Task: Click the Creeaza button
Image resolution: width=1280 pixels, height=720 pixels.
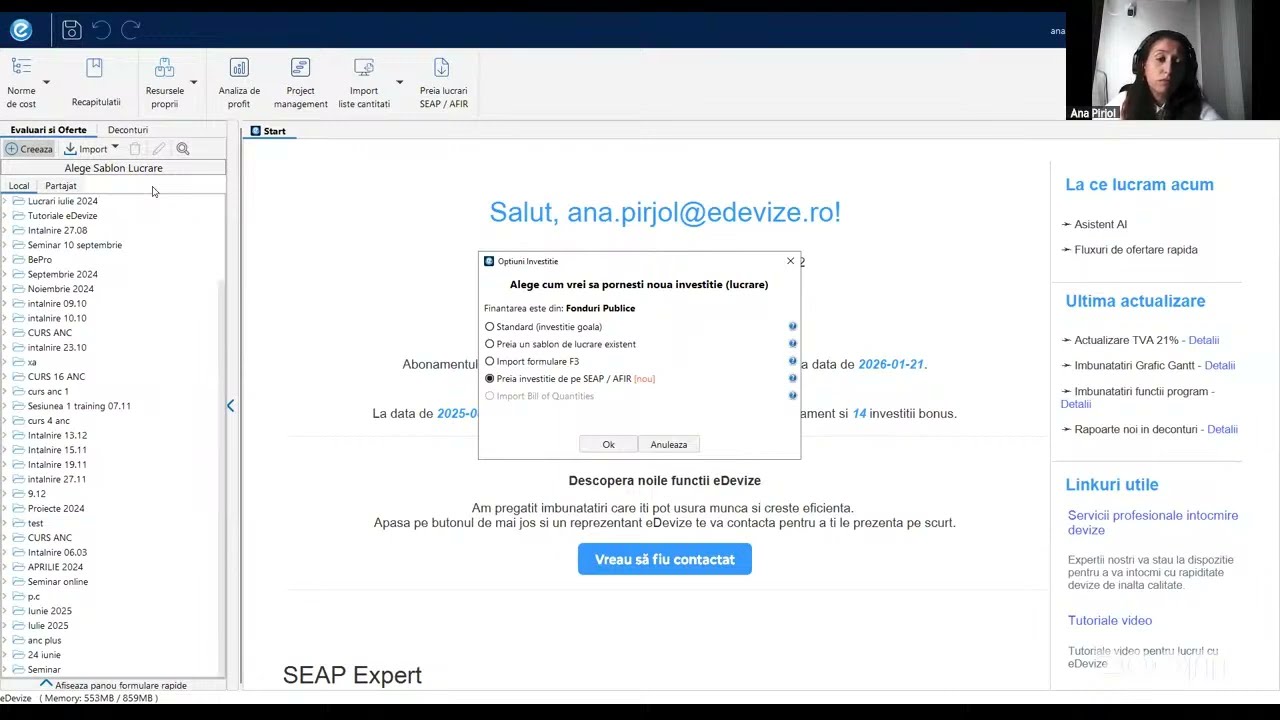Action: coord(29,149)
